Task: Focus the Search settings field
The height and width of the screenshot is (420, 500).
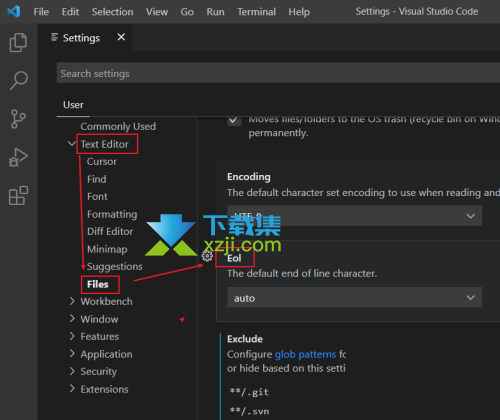Action: point(278,73)
